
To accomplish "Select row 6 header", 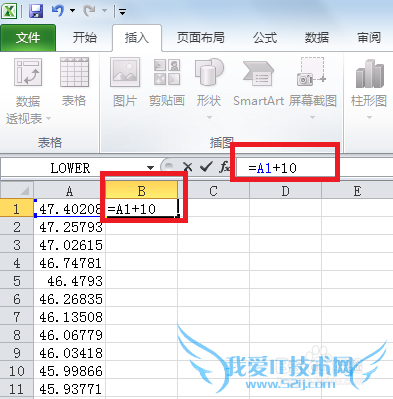I will [x=17, y=299].
